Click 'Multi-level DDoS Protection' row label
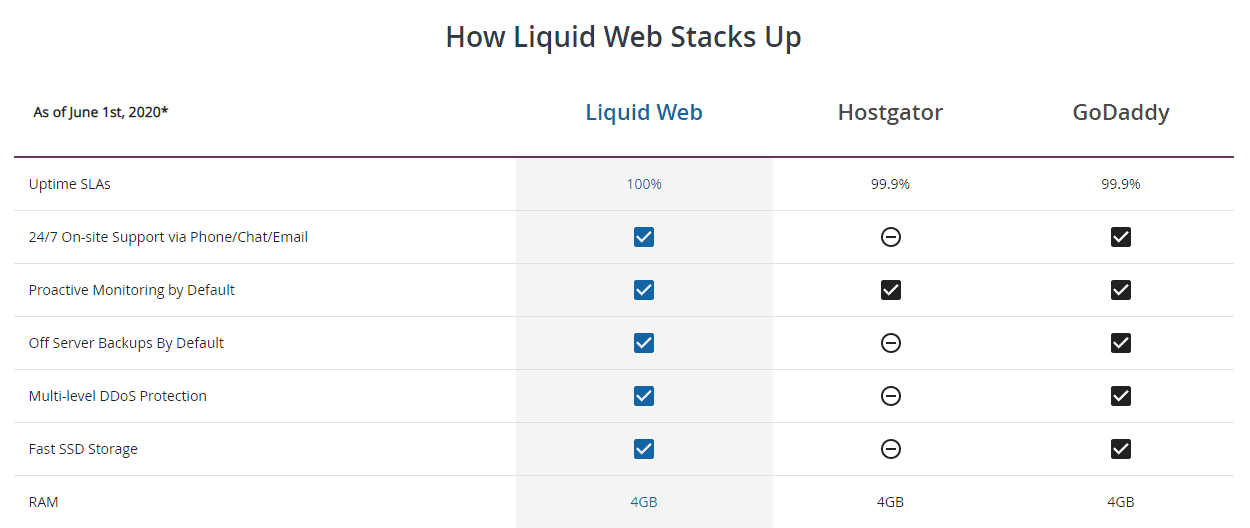Screen dimensions: 1250x528 coord(118,396)
